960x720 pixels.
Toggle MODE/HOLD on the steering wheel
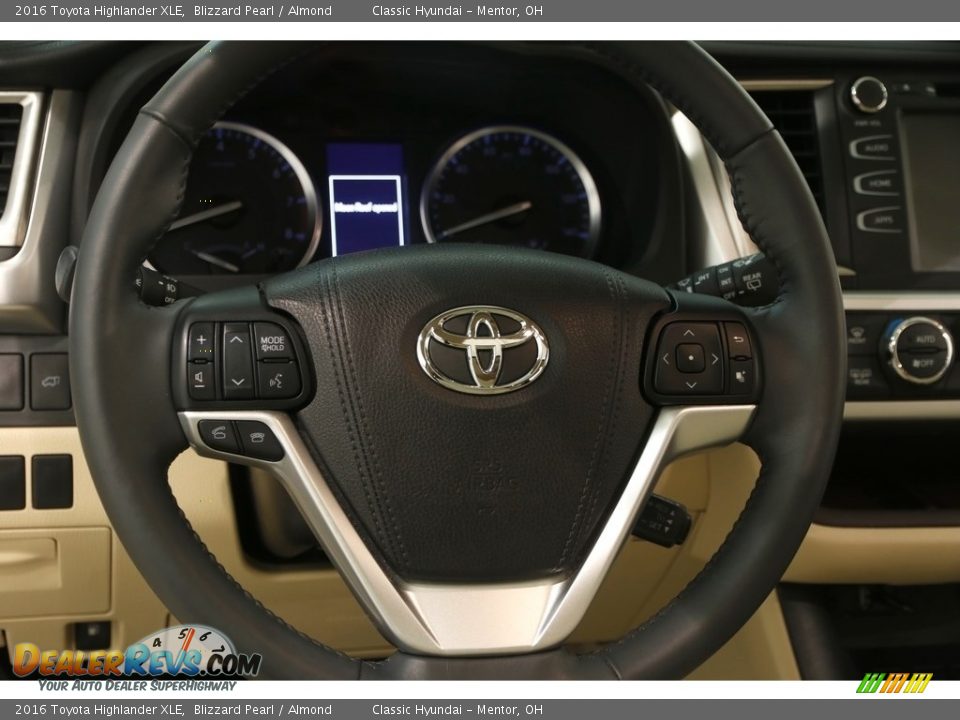pyautogui.click(x=272, y=343)
